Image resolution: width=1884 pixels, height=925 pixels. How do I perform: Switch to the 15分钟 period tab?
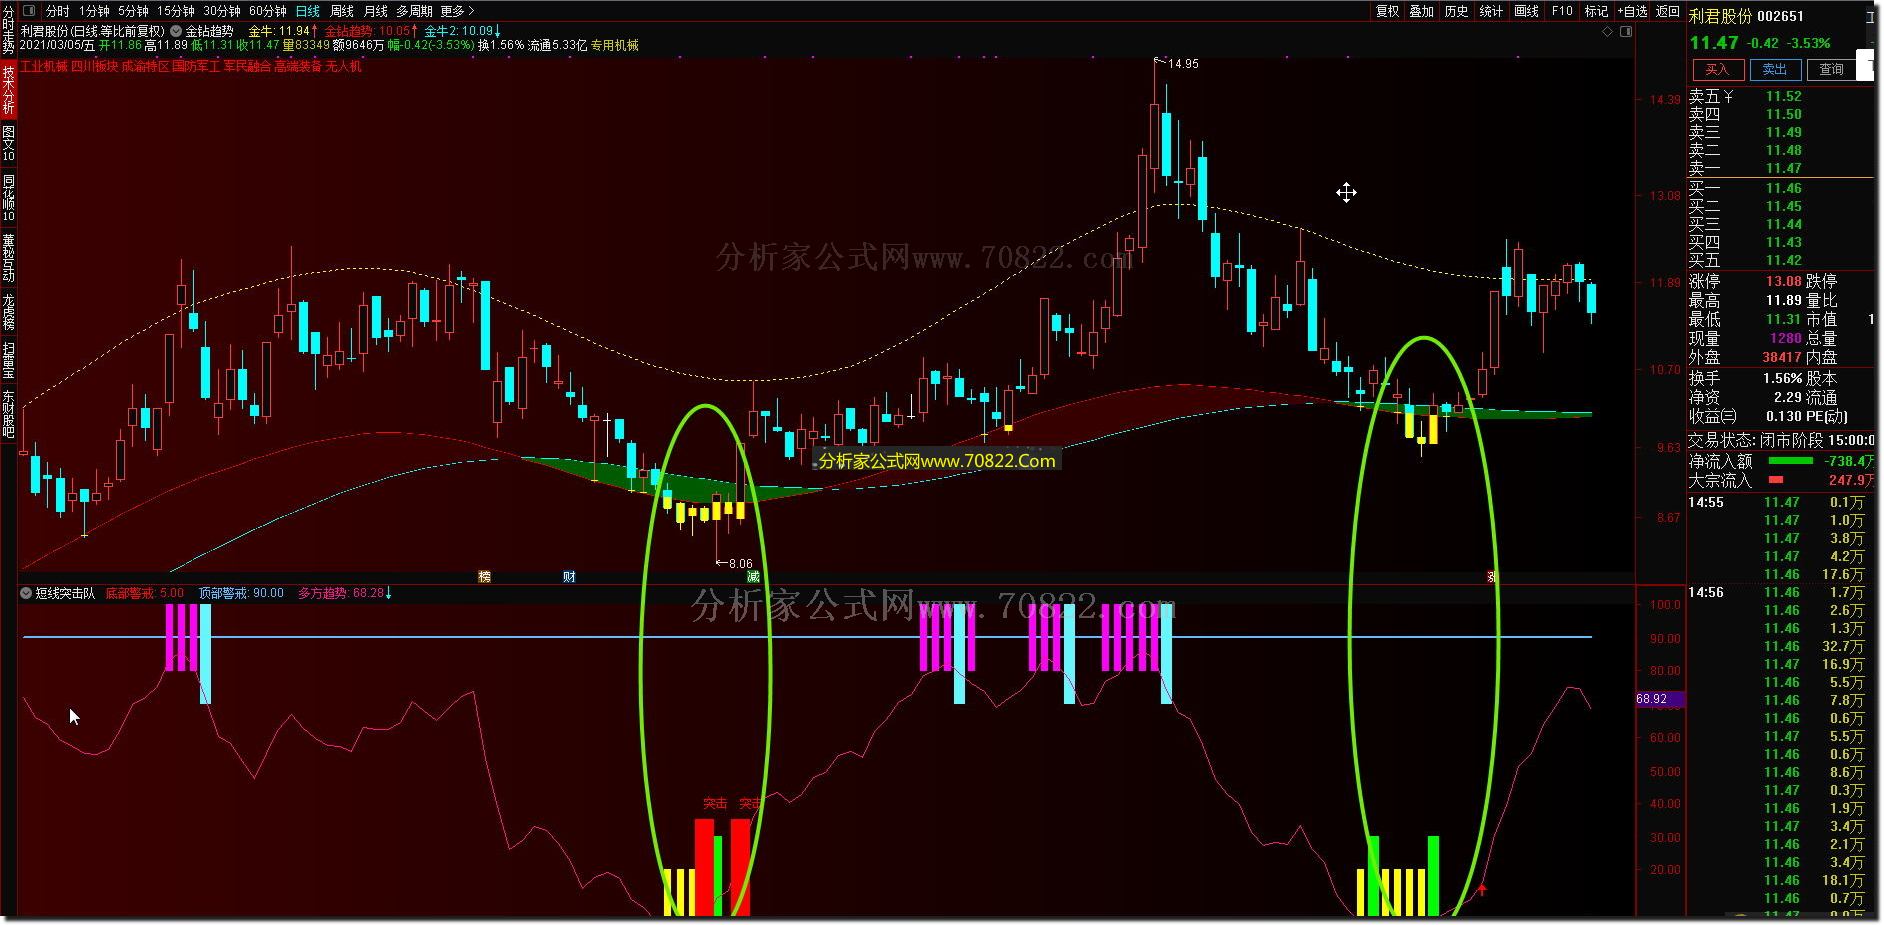[x=175, y=11]
